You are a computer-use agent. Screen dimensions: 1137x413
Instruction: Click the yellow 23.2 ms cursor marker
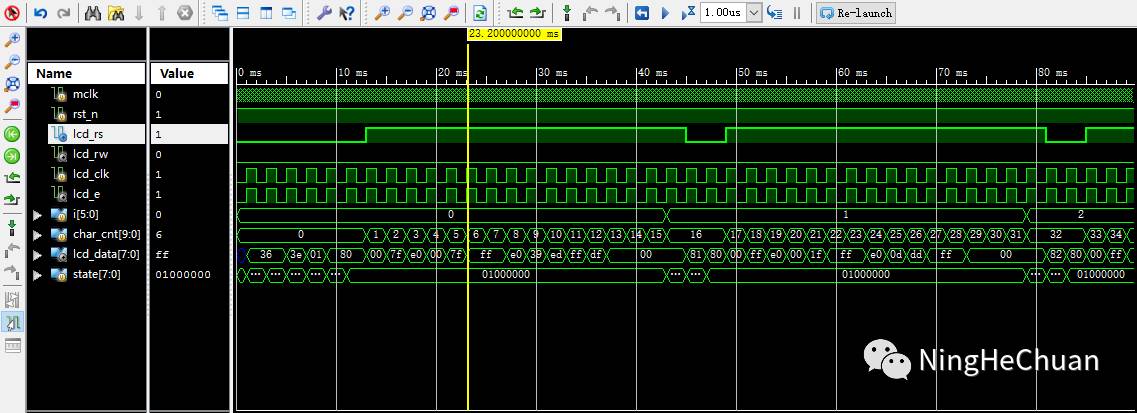[514, 33]
